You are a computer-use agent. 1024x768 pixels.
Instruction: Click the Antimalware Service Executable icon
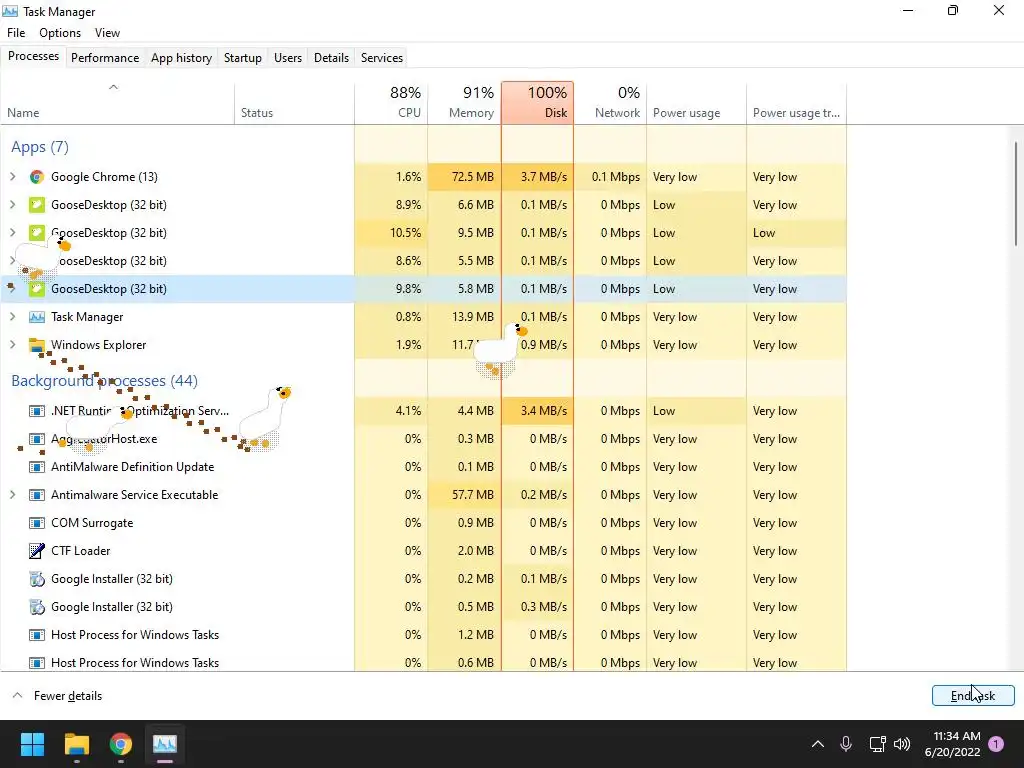[x=37, y=495]
